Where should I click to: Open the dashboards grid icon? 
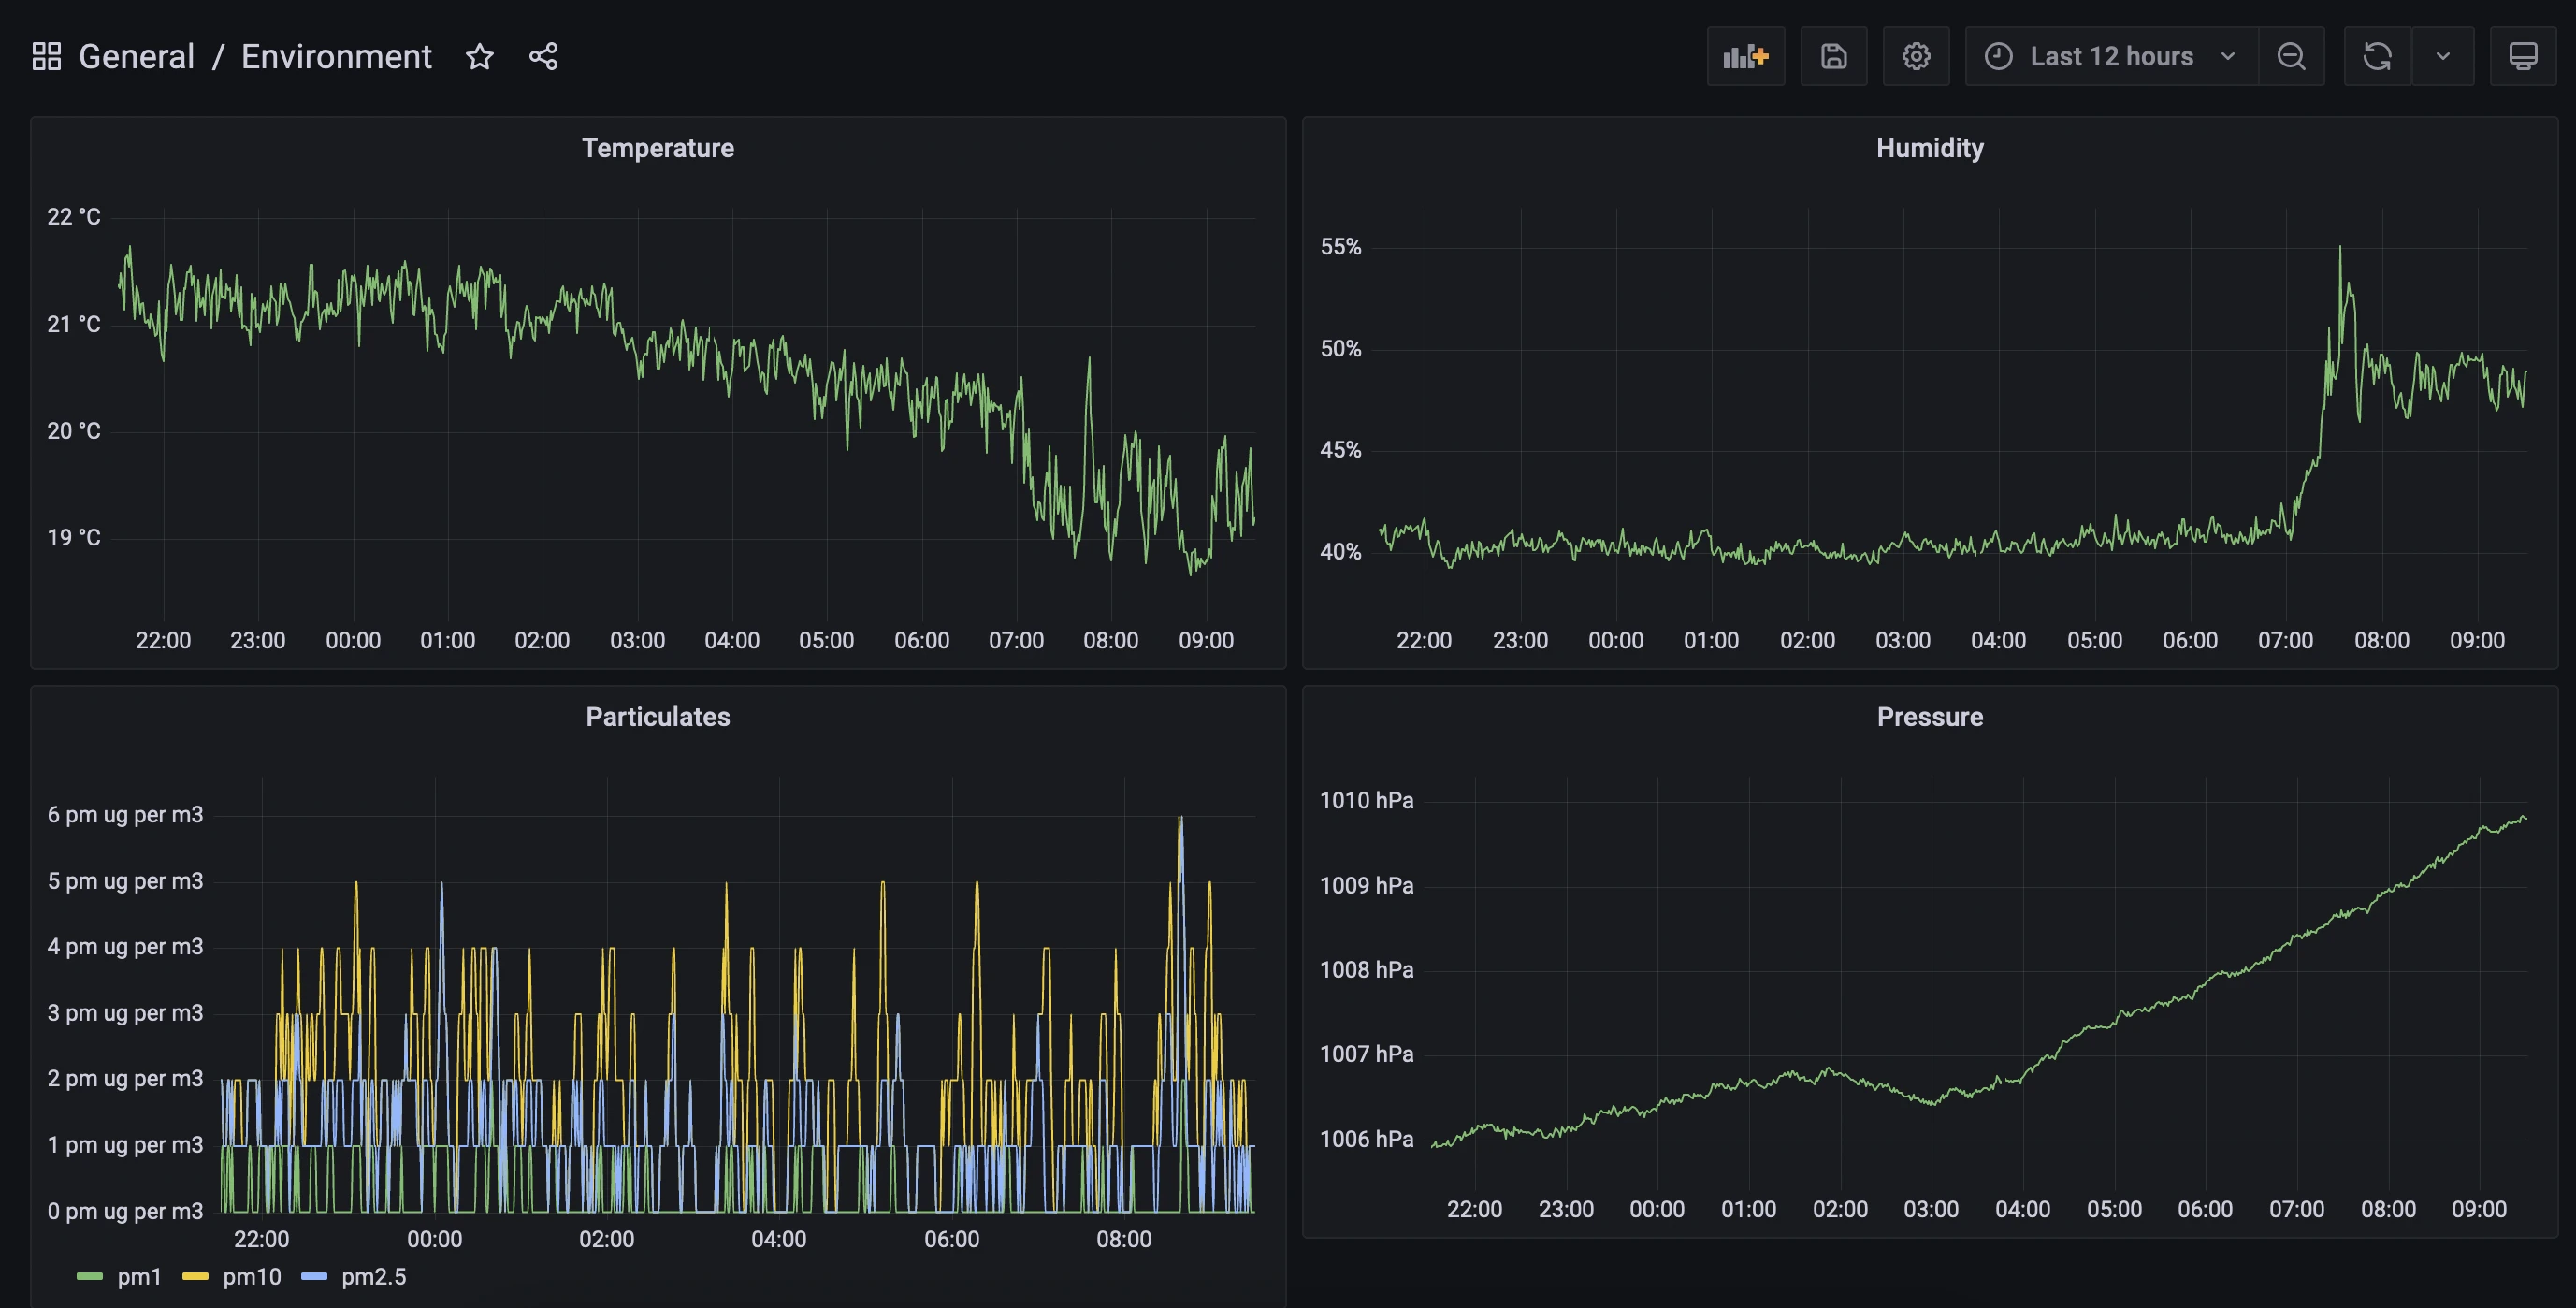point(47,57)
